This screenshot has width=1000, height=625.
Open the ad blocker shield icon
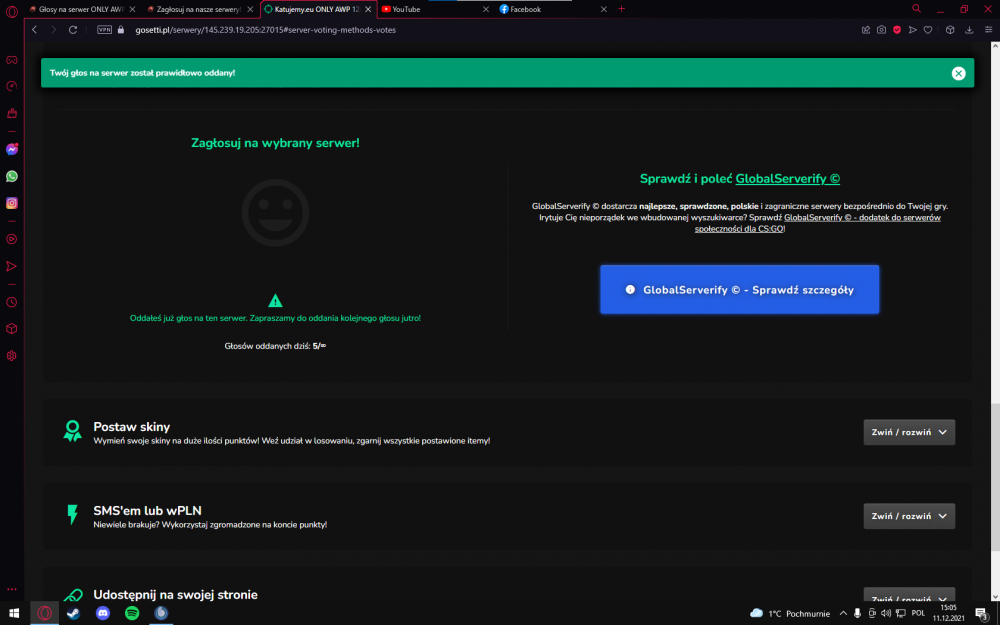(x=897, y=30)
